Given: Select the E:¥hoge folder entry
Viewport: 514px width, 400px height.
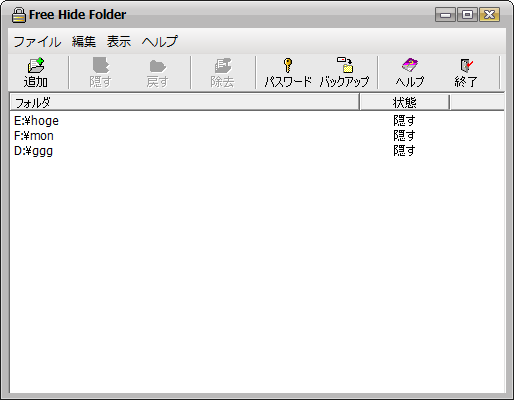Looking at the screenshot, I should [36, 121].
